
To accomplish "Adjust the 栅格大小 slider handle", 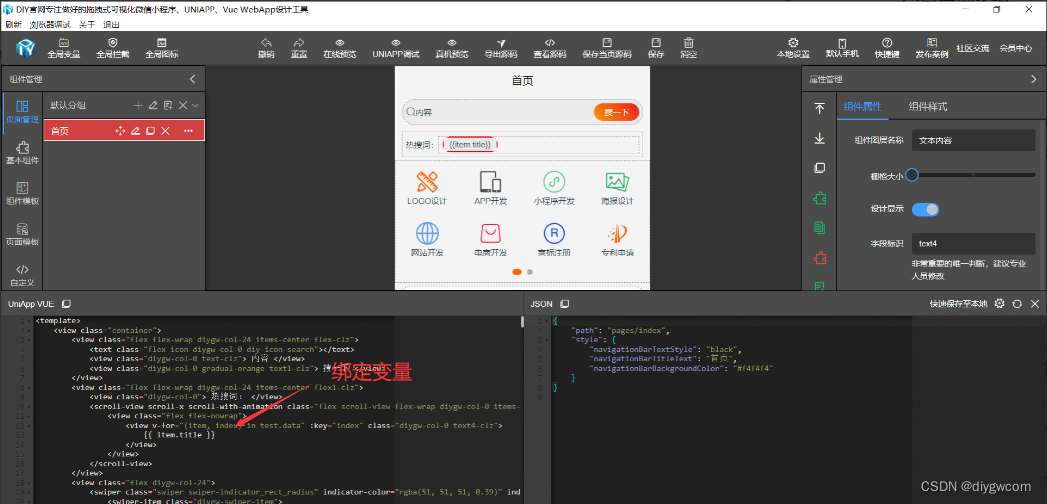I will 911,175.
